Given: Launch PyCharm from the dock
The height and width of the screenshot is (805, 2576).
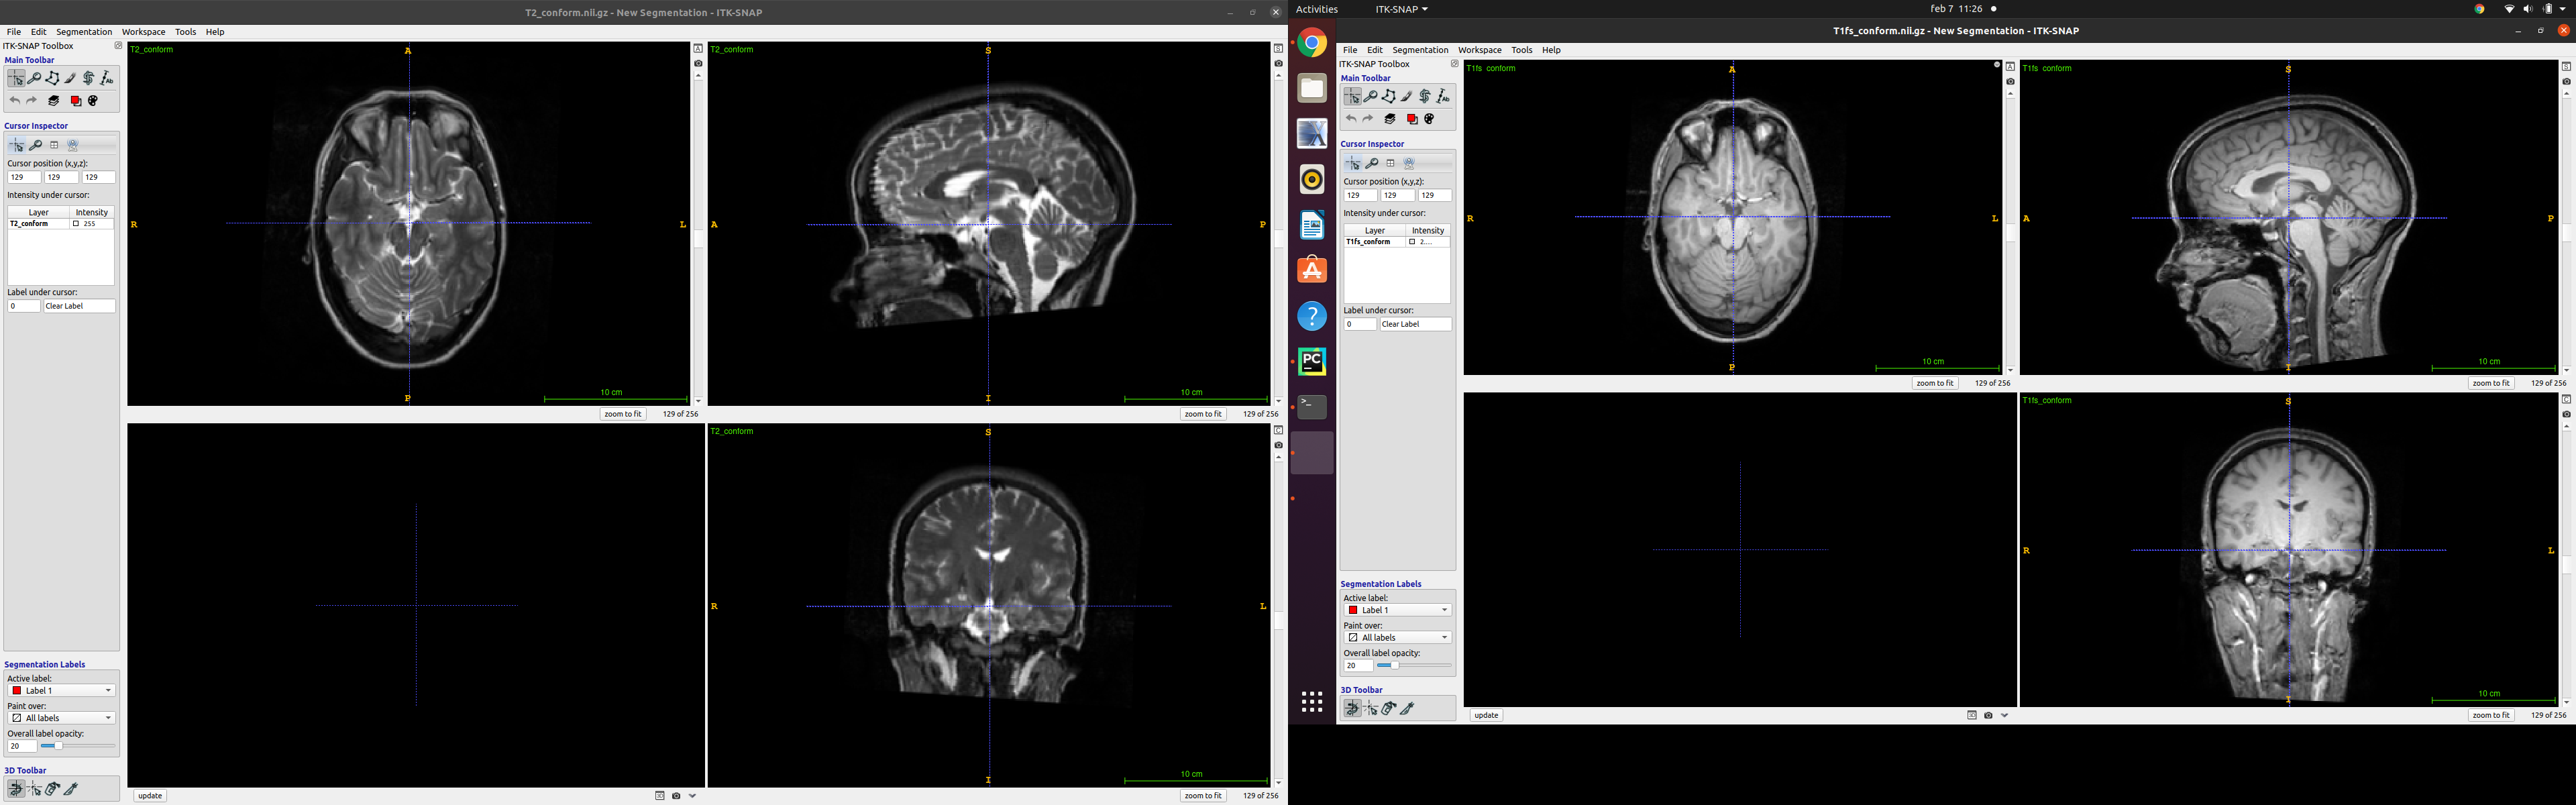Looking at the screenshot, I should pos(1312,361).
